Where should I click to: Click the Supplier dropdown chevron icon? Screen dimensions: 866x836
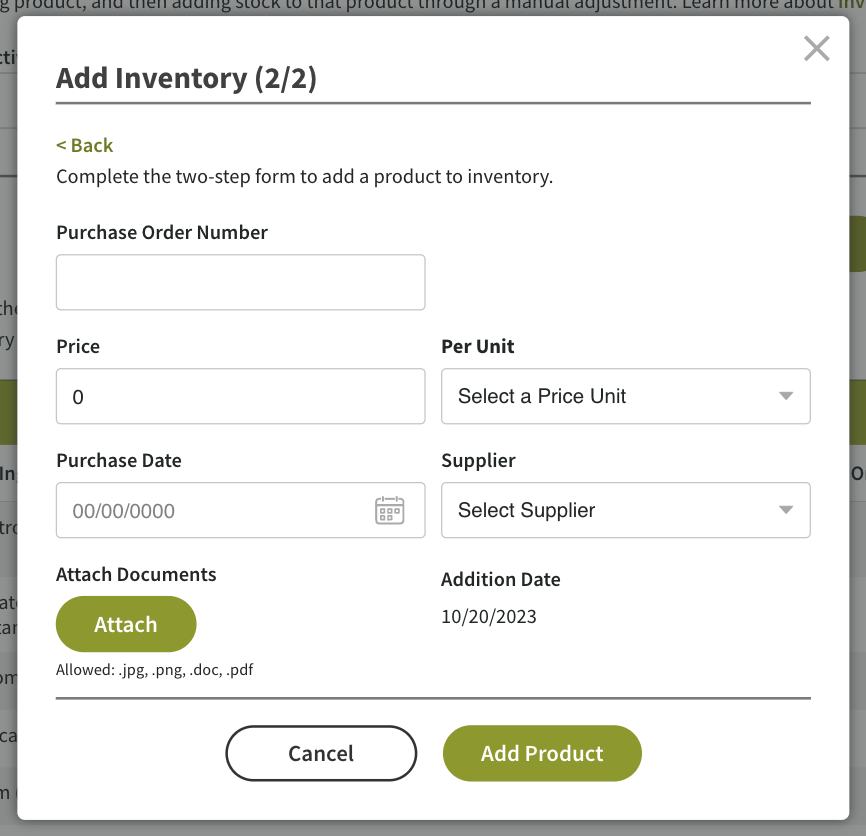pos(786,510)
